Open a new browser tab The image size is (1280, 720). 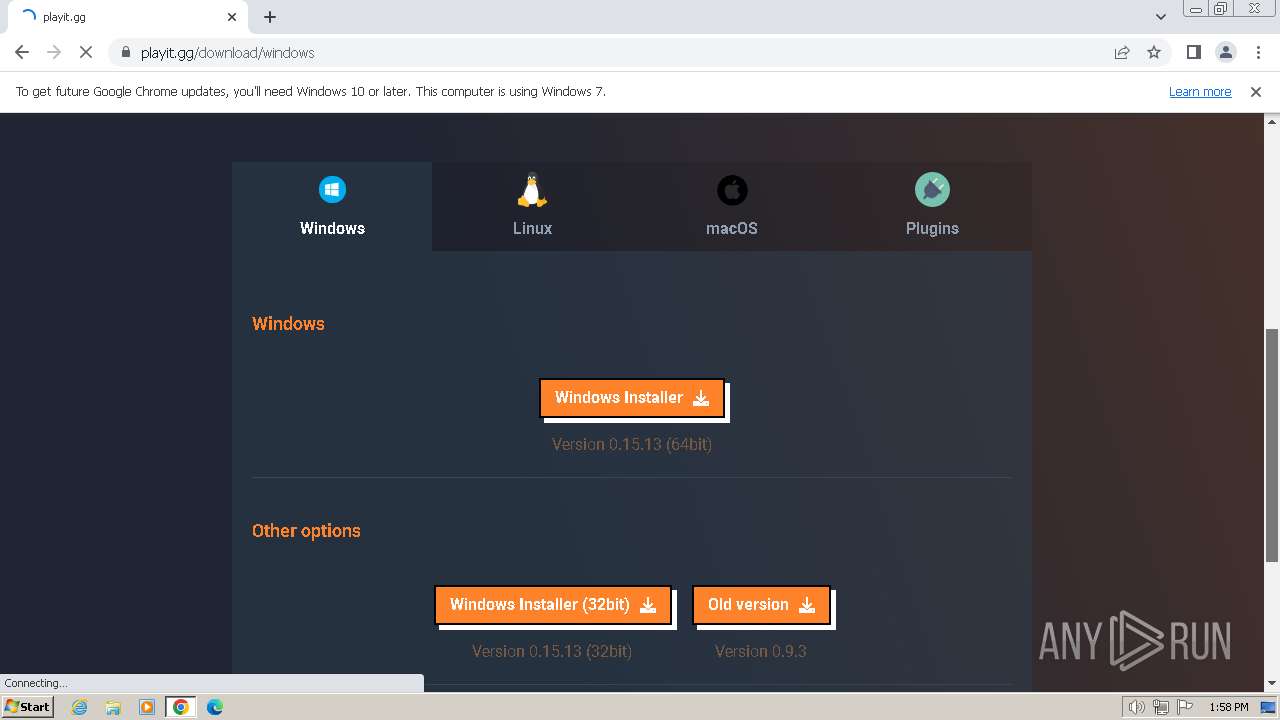point(270,17)
